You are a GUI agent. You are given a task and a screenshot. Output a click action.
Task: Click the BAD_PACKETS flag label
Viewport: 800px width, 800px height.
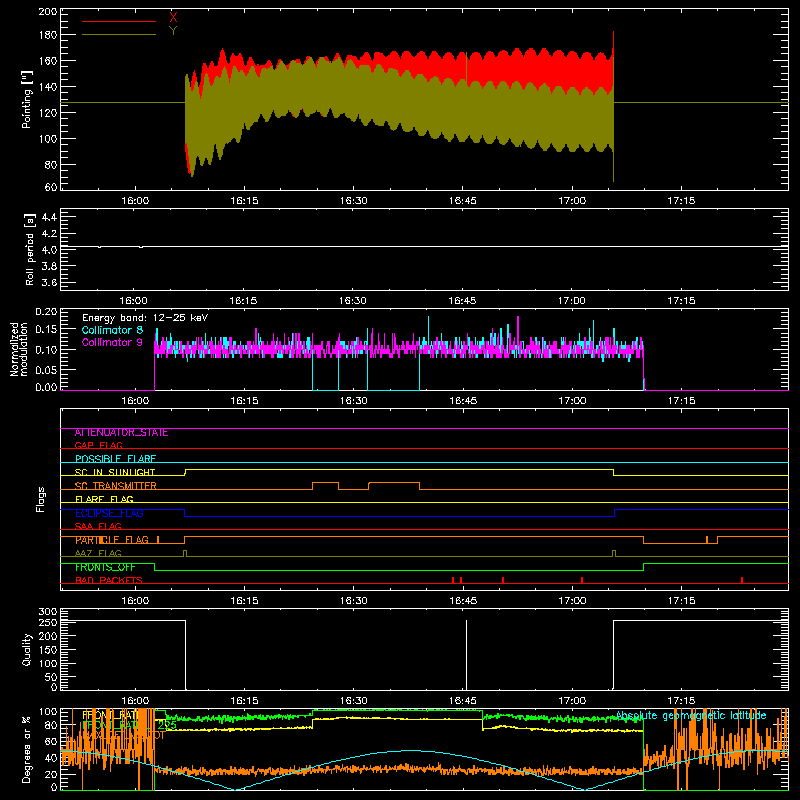pyautogui.click(x=109, y=580)
